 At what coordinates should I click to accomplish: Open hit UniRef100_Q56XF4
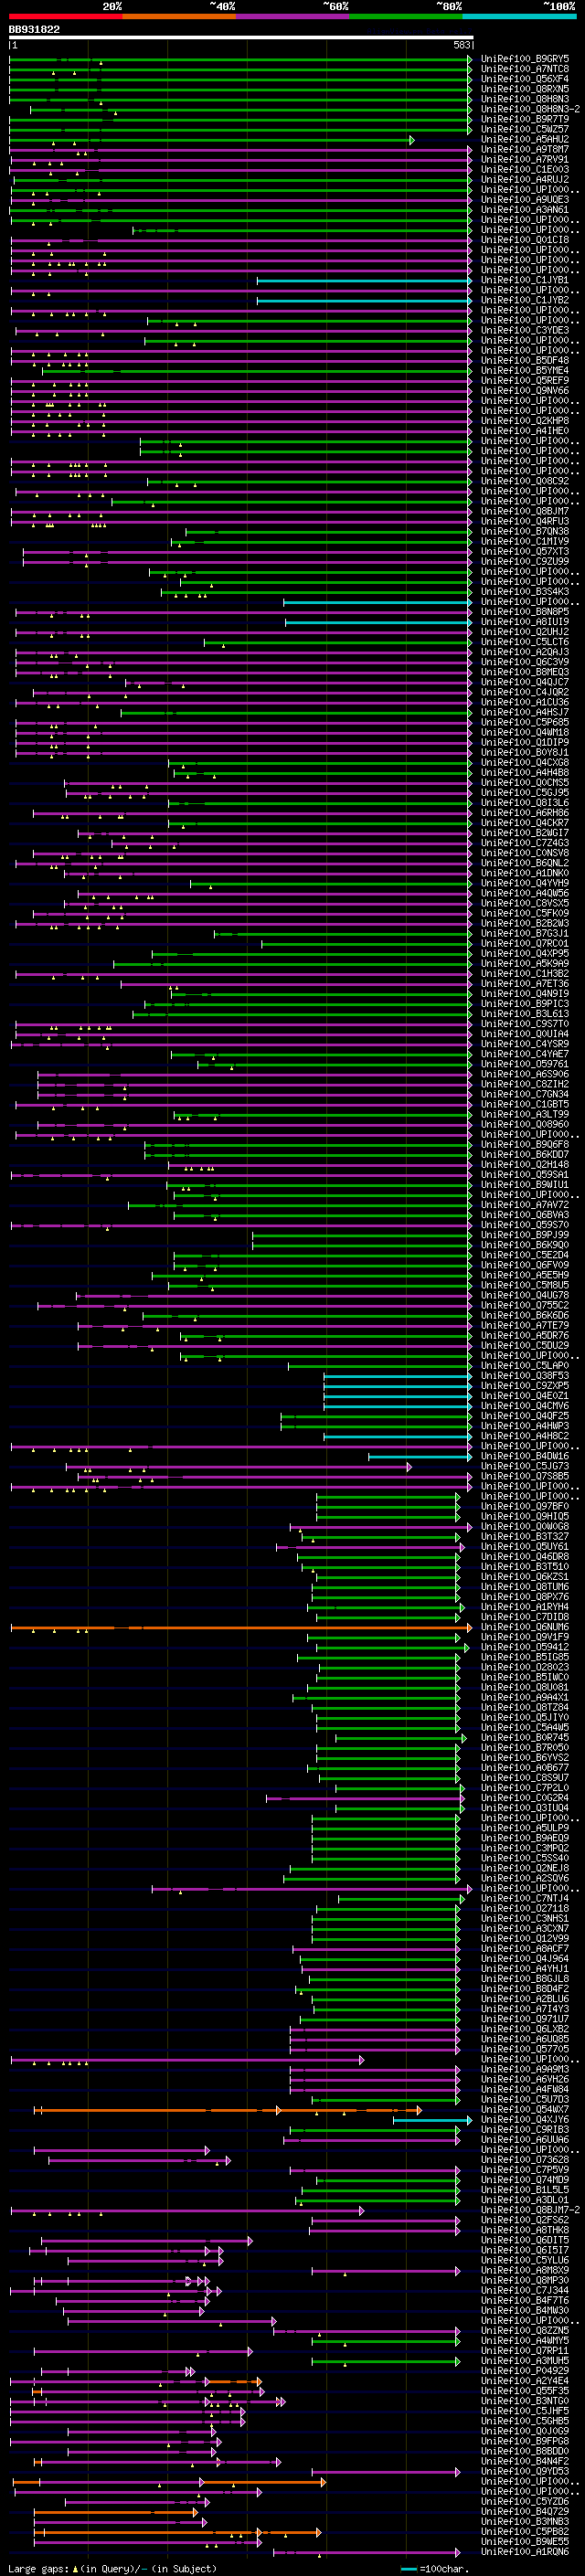[525, 79]
